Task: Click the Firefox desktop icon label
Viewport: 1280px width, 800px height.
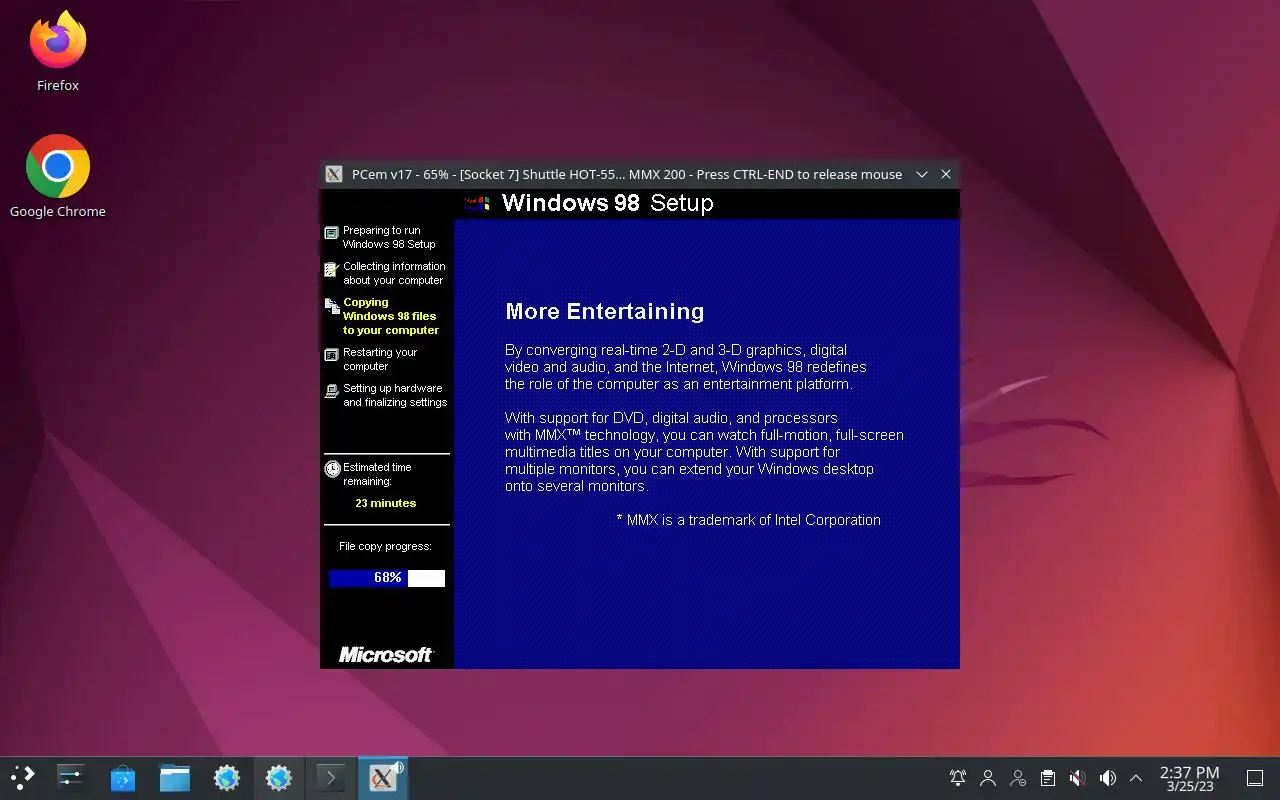Action: tap(58, 86)
